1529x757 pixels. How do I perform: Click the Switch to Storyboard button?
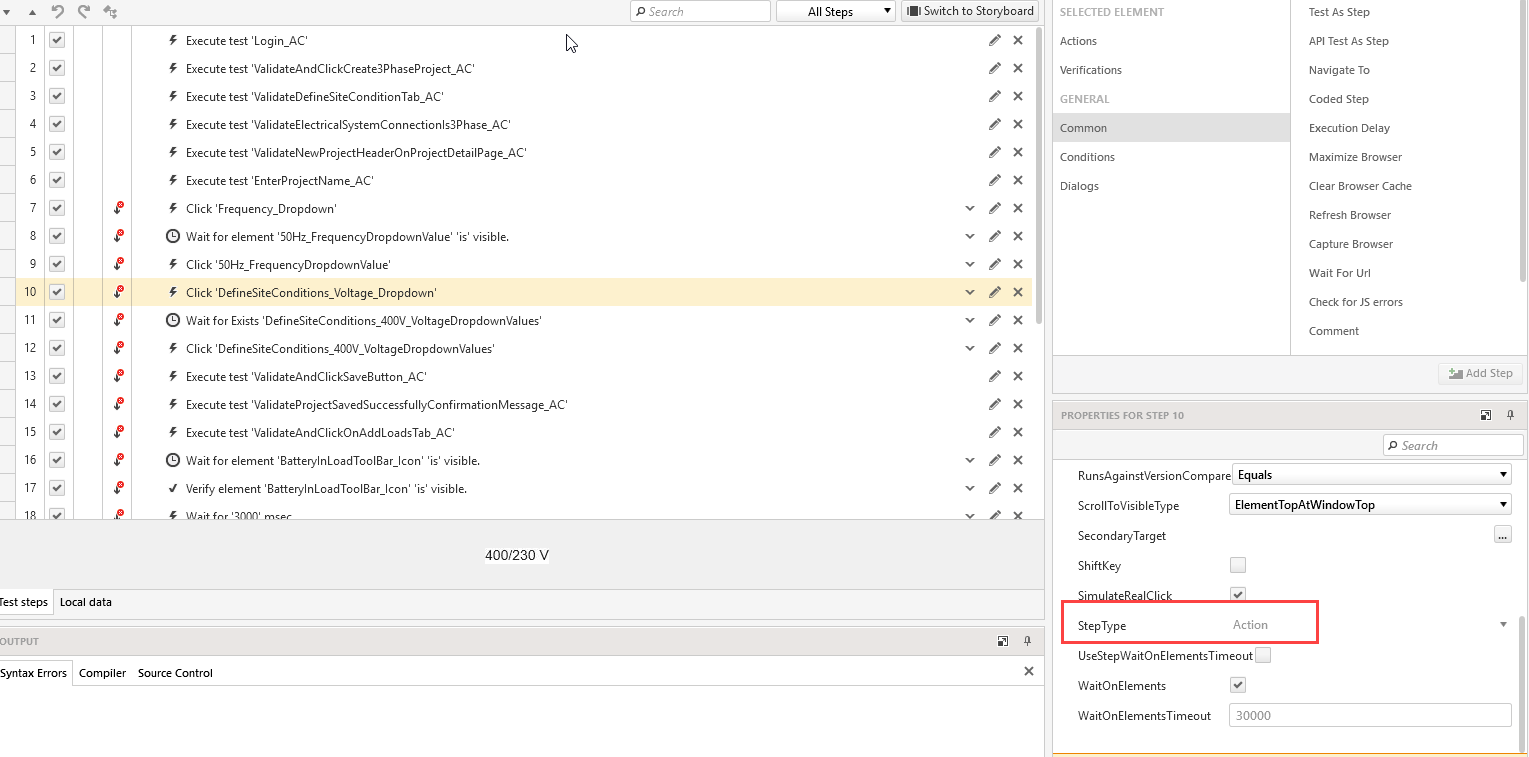click(x=970, y=11)
